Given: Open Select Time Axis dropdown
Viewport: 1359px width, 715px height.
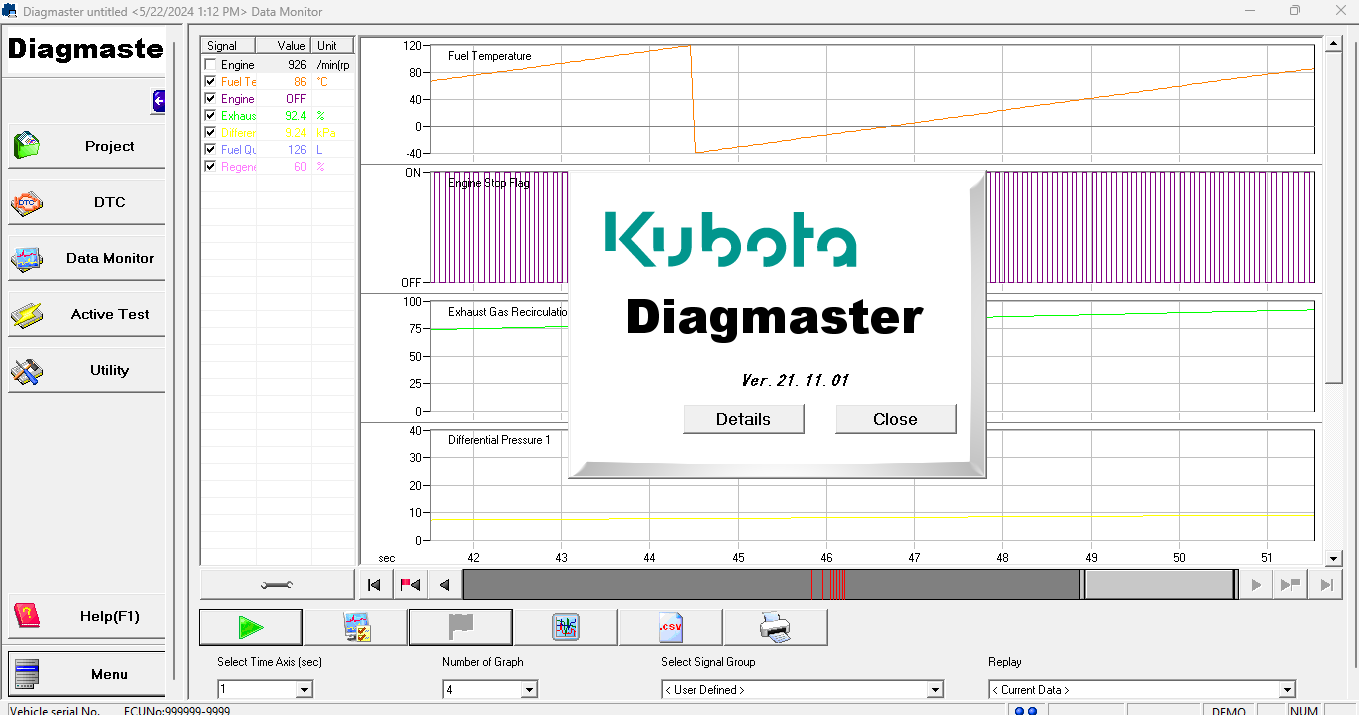Looking at the screenshot, I should click(x=304, y=690).
